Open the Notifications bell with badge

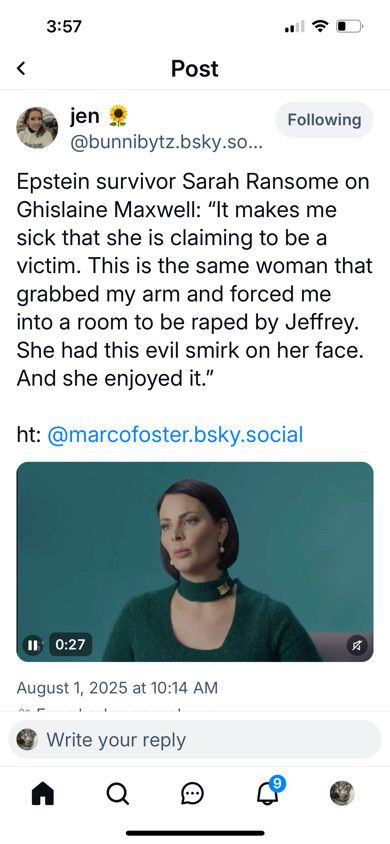(x=269, y=791)
